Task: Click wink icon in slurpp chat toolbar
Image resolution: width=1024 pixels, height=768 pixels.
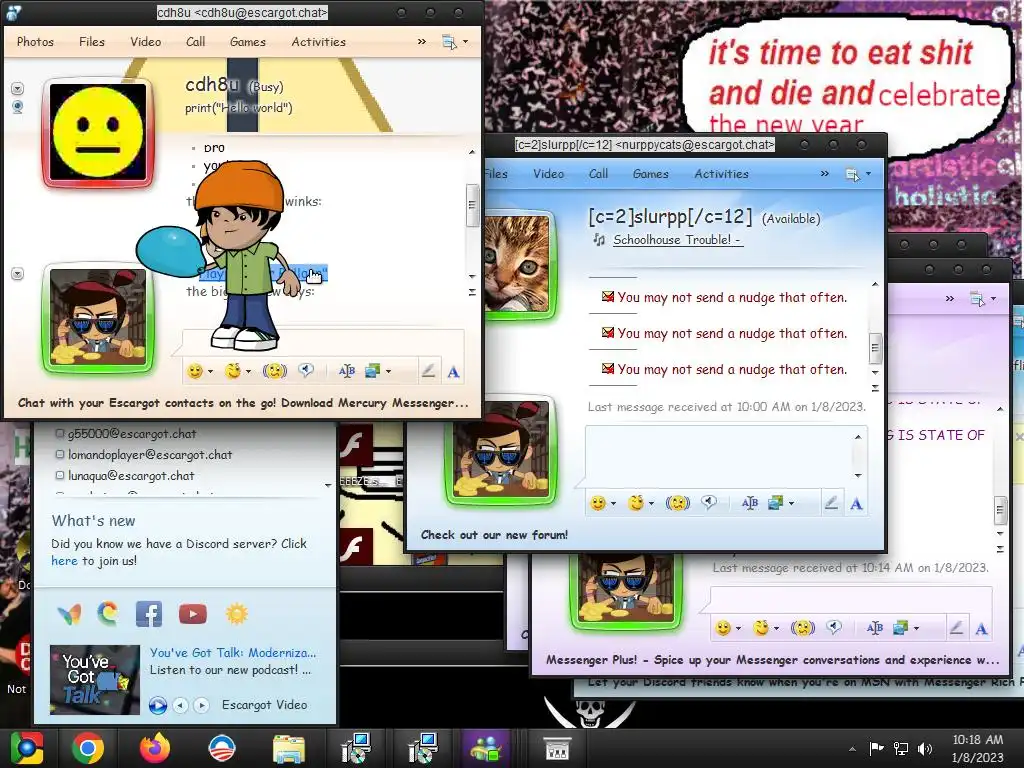Action: coord(635,503)
